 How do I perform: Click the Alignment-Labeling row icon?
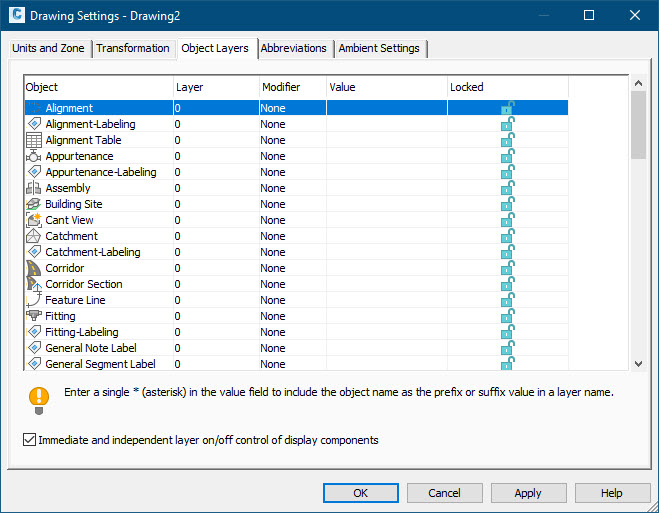coord(34,124)
